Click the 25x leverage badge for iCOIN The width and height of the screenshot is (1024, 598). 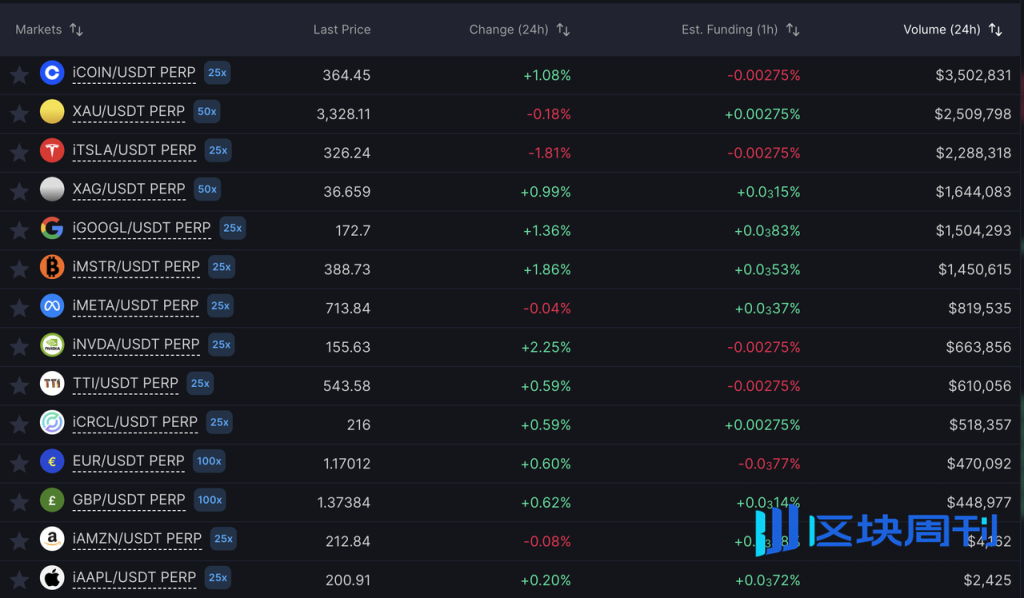pos(217,72)
